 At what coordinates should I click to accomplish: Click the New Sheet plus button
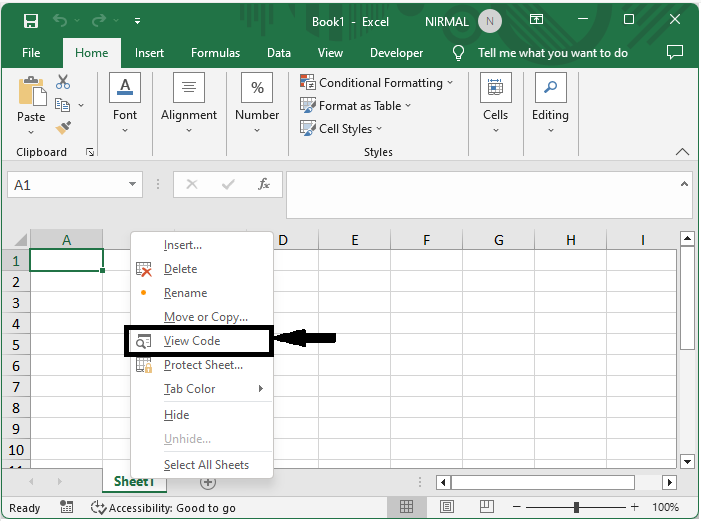208,483
